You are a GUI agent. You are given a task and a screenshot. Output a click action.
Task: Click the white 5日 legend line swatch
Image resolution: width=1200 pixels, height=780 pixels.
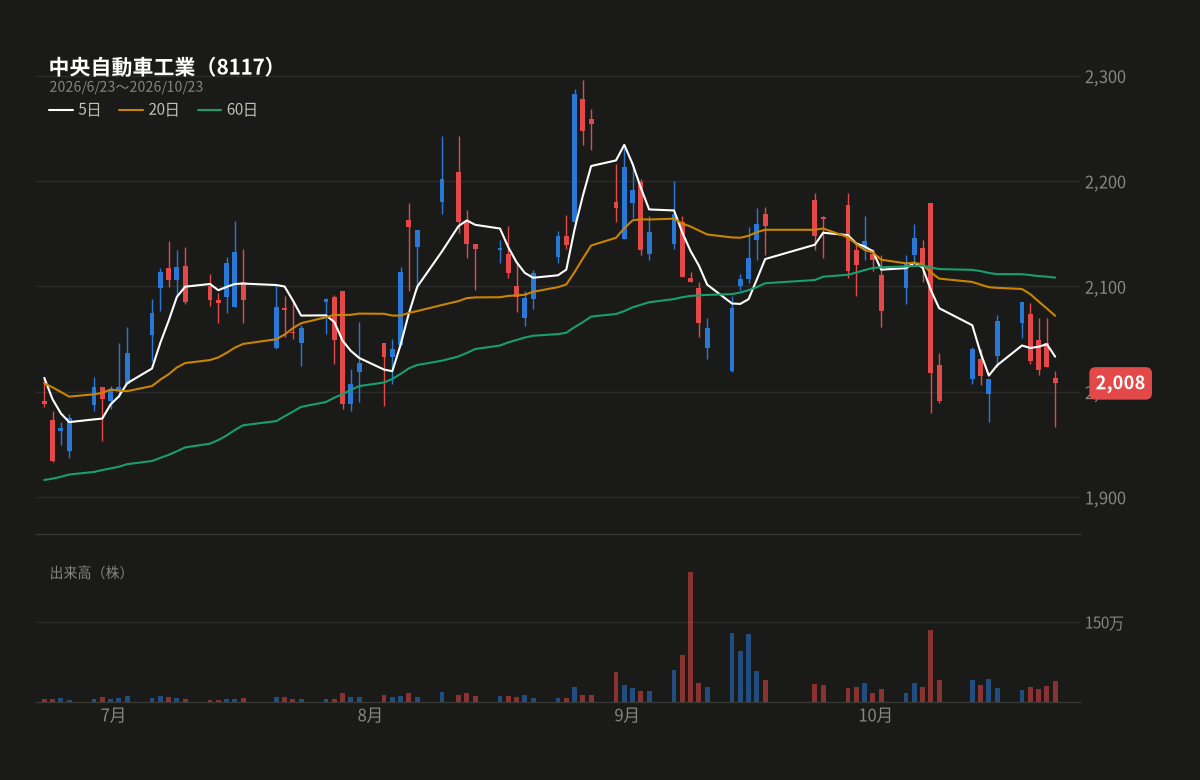(60, 110)
